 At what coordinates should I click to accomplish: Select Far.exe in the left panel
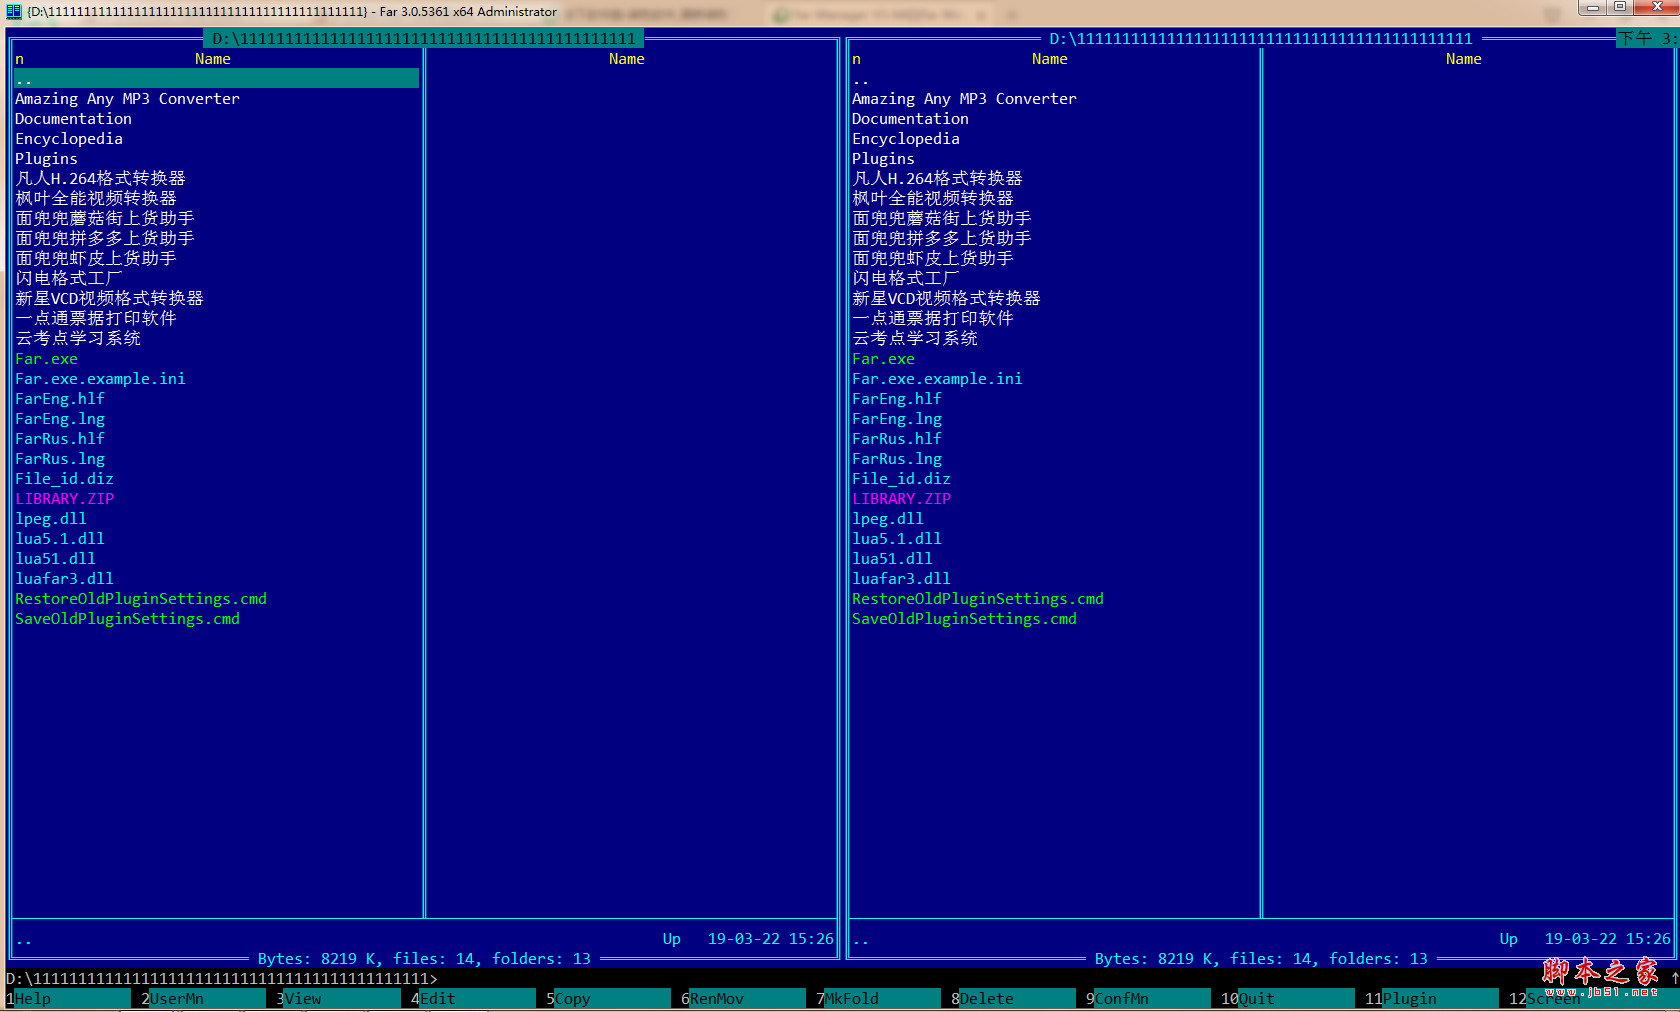click(x=46, y=359)
